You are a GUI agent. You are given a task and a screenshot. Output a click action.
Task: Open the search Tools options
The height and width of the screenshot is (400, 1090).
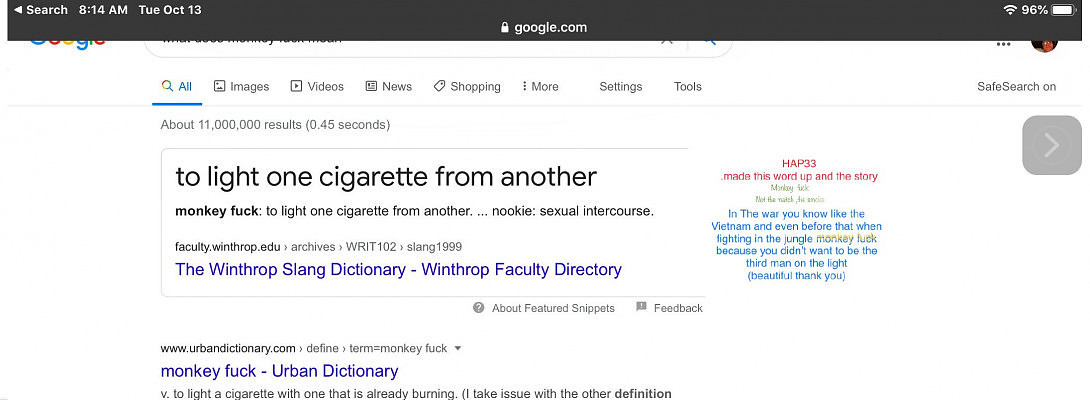pyautogui.click(x=687, y=87)
